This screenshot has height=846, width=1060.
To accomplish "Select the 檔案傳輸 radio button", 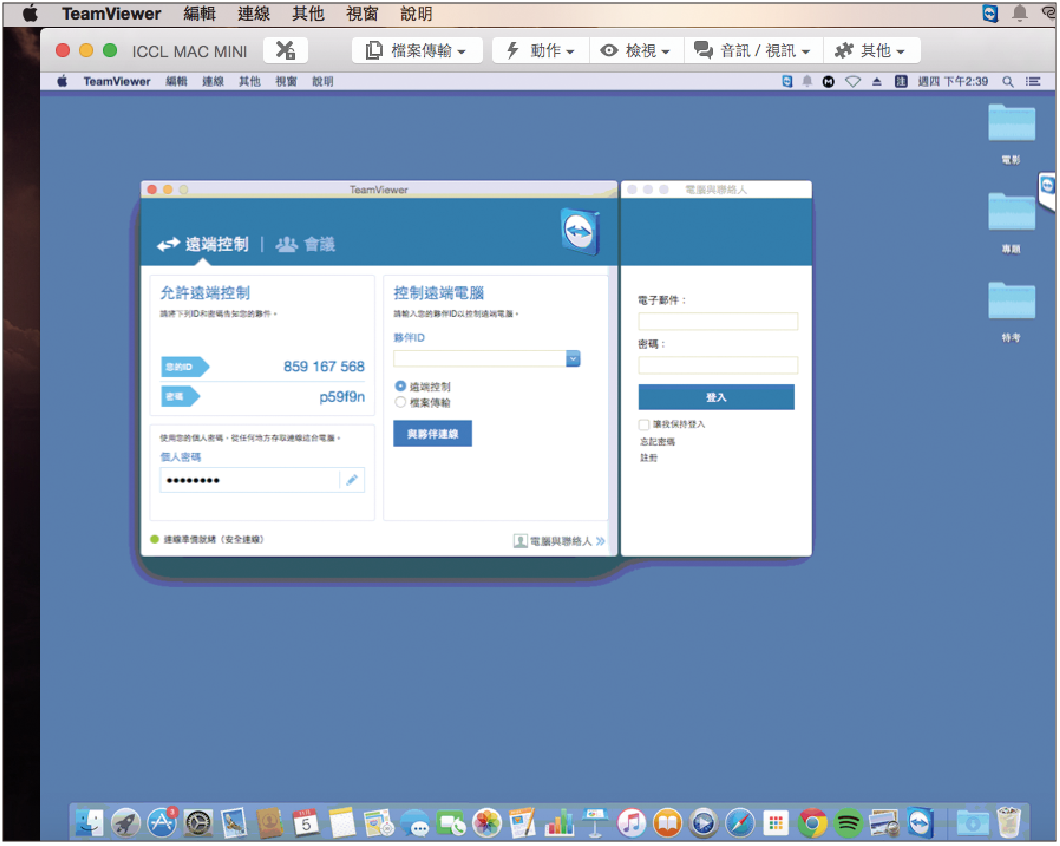I will tap(400, 402).
